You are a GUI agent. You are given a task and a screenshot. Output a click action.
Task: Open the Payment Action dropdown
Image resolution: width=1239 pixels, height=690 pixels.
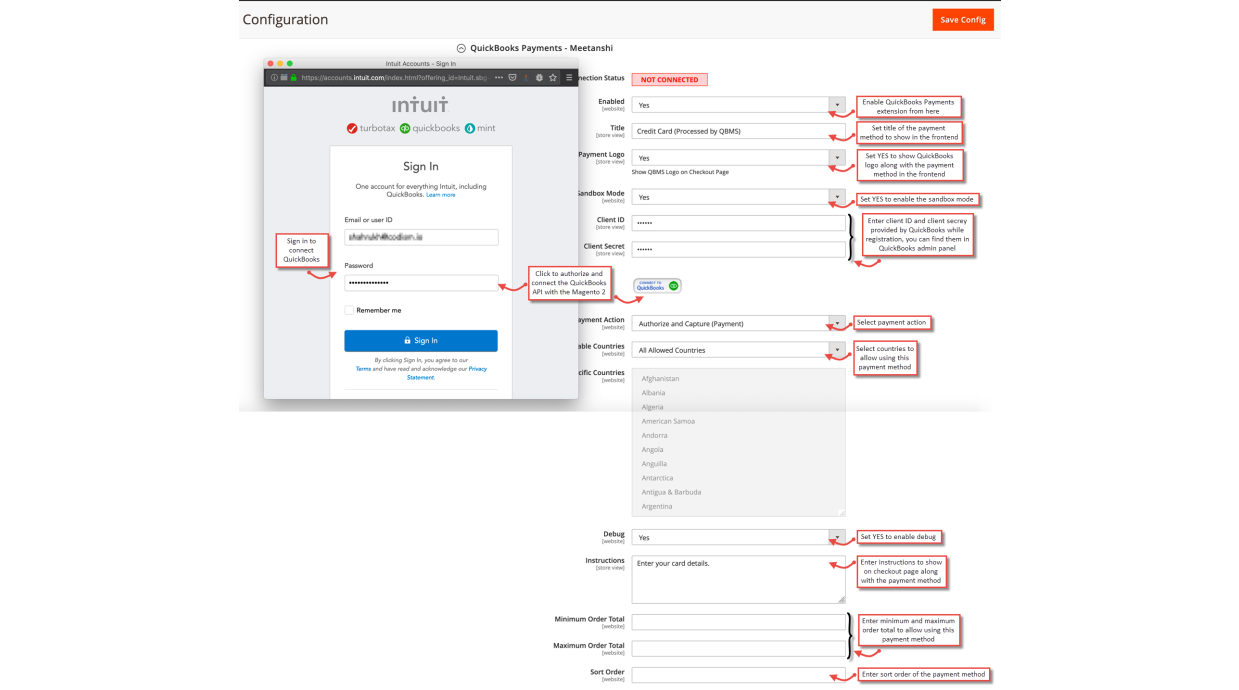[739, 324]
